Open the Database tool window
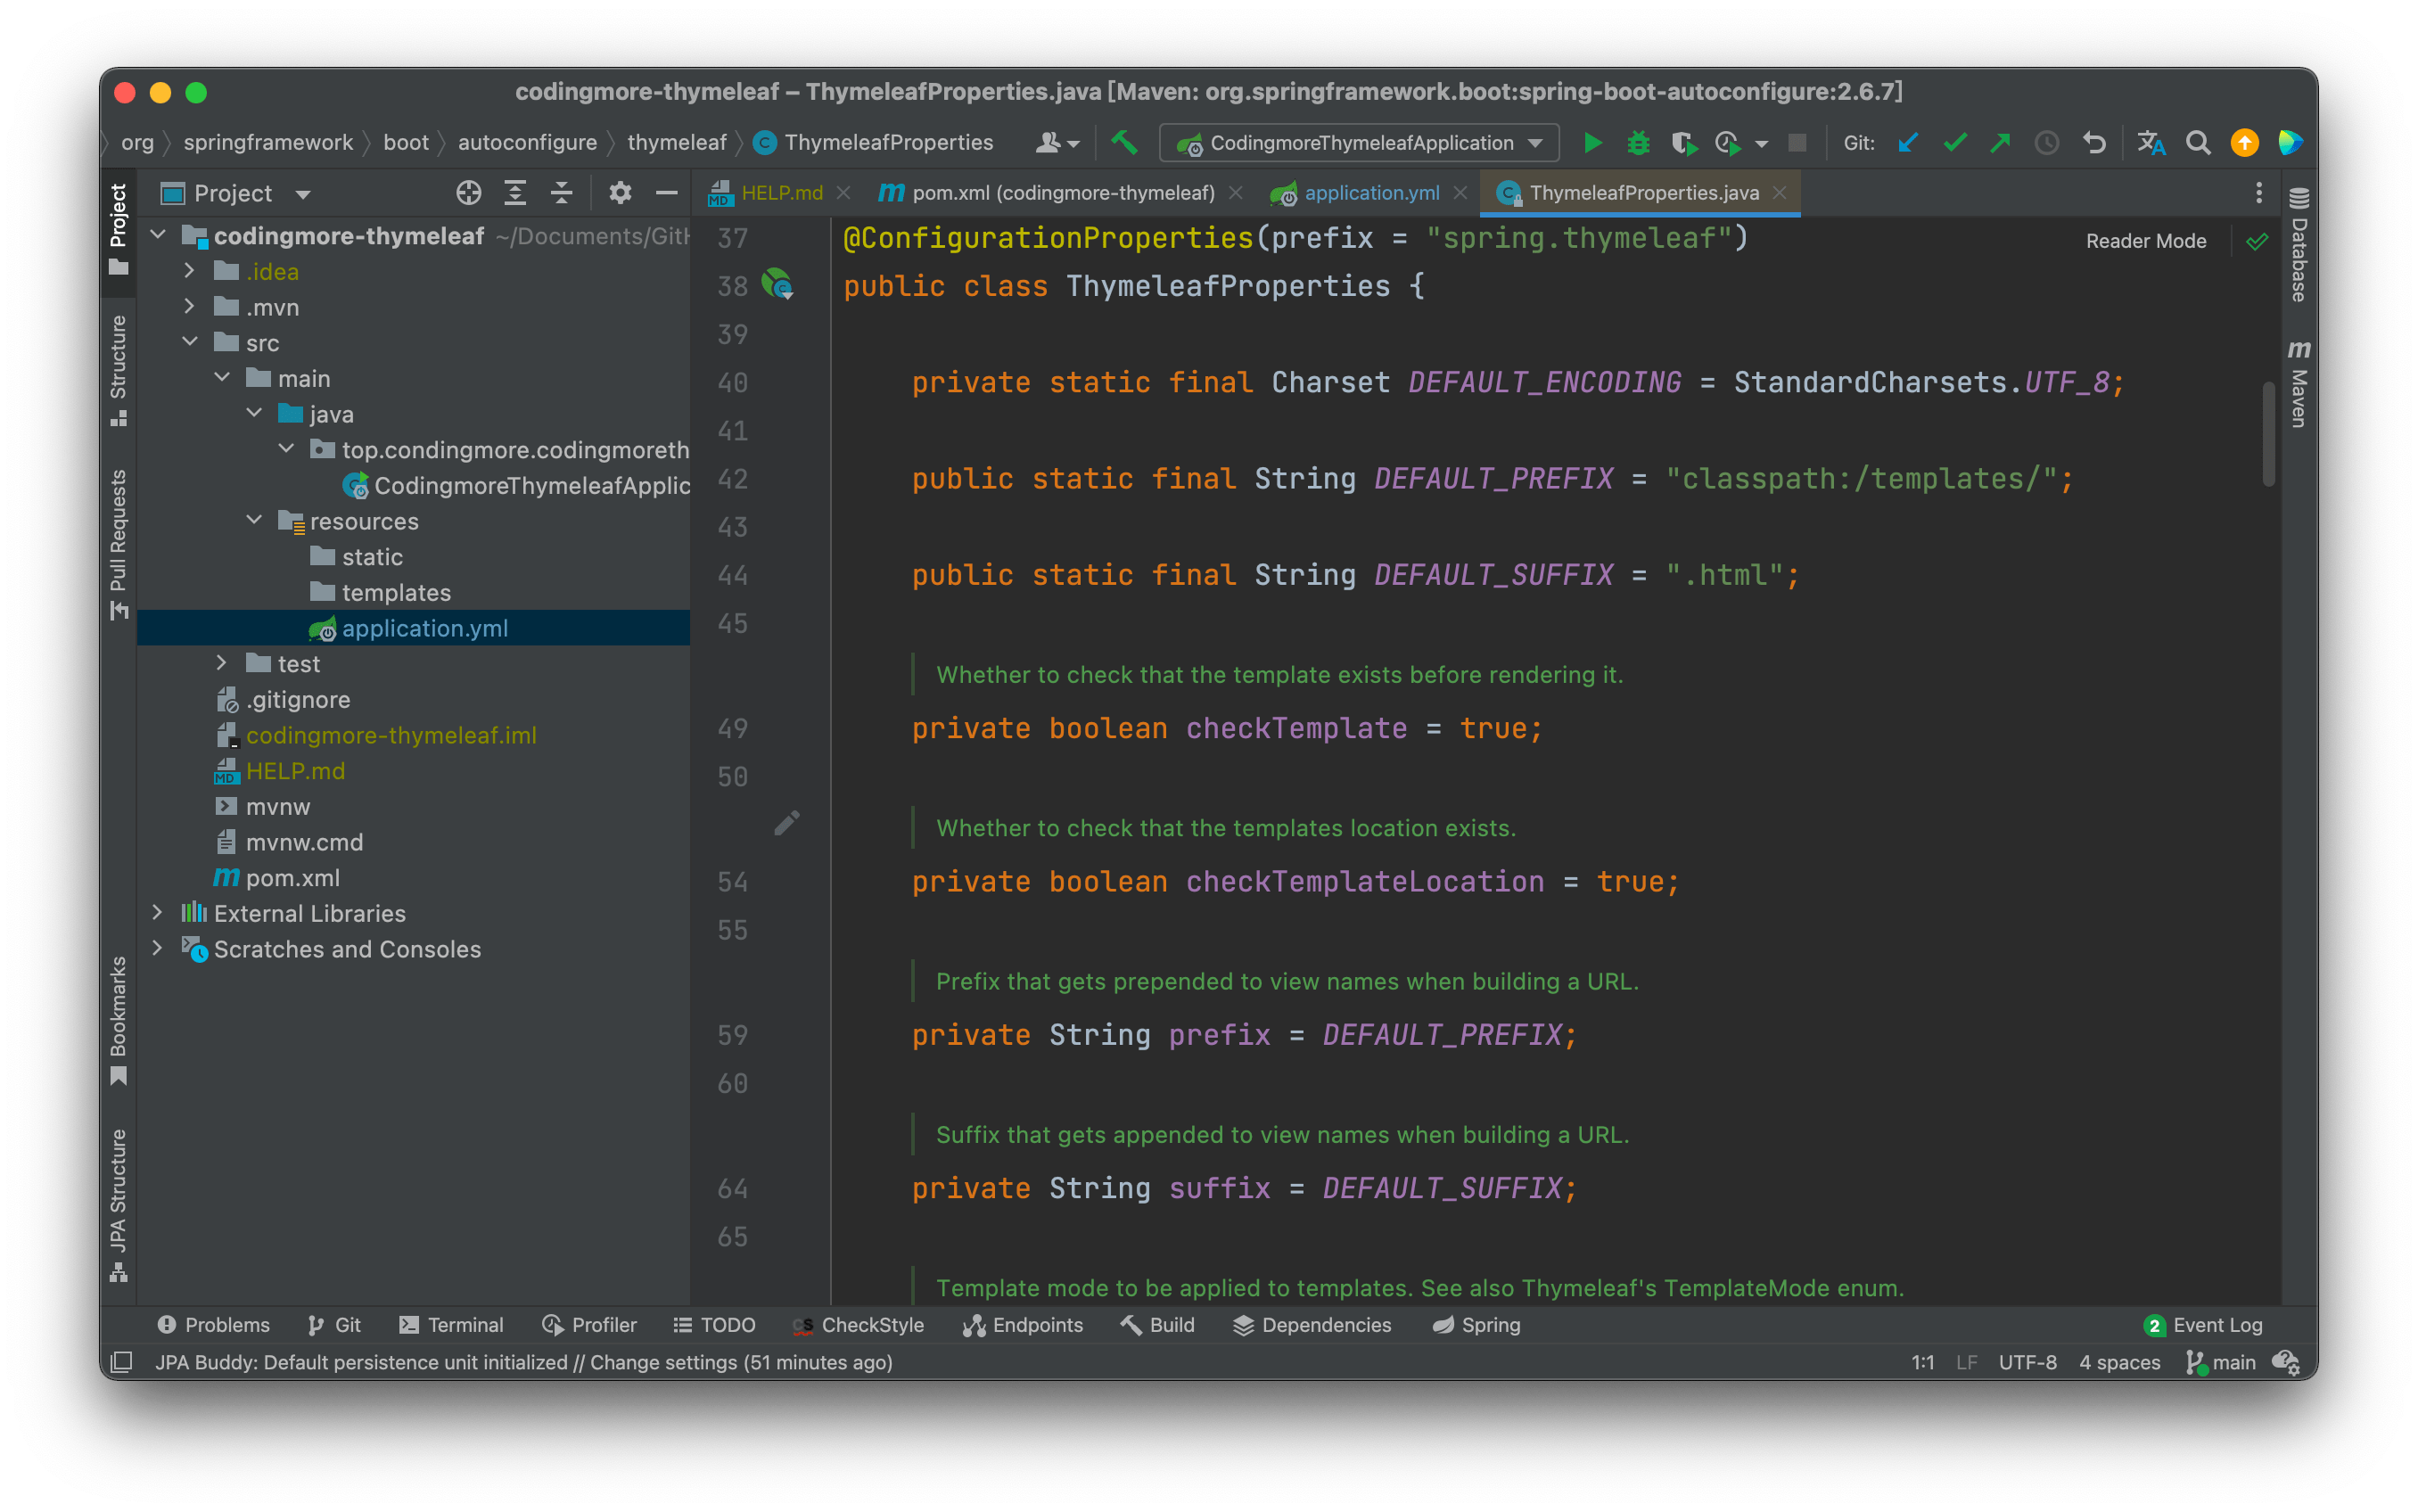2418x1512 pixels. coord(2299,258)
